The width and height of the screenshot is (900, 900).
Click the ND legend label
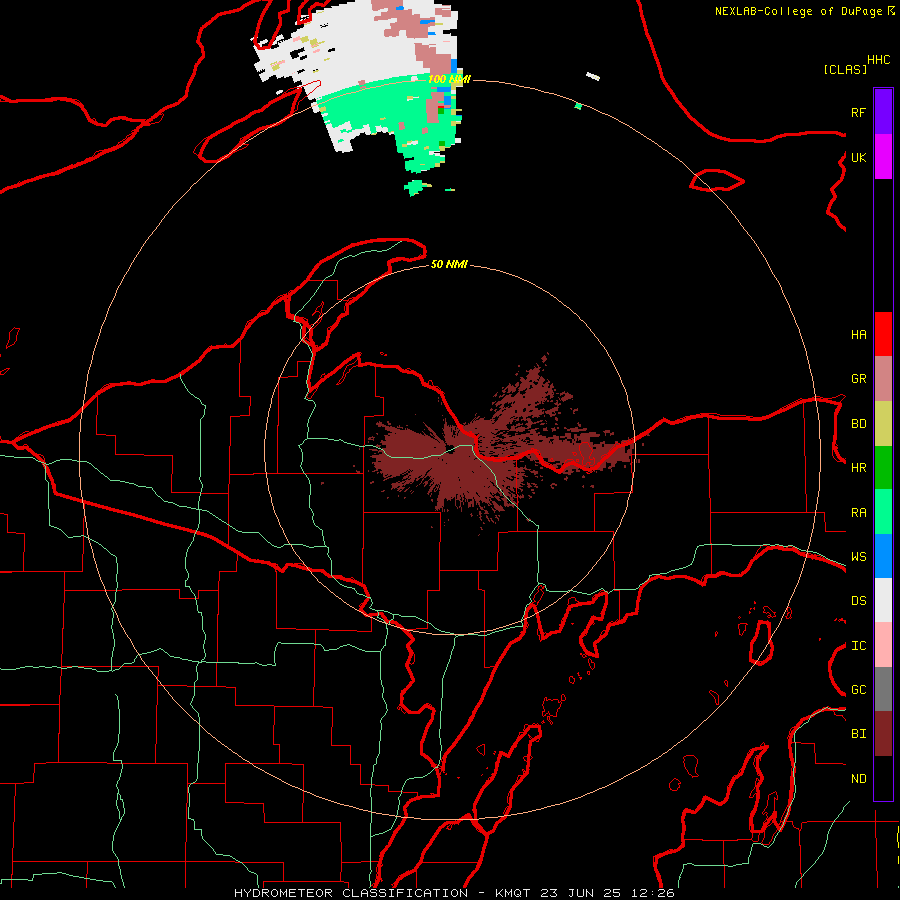858,779
